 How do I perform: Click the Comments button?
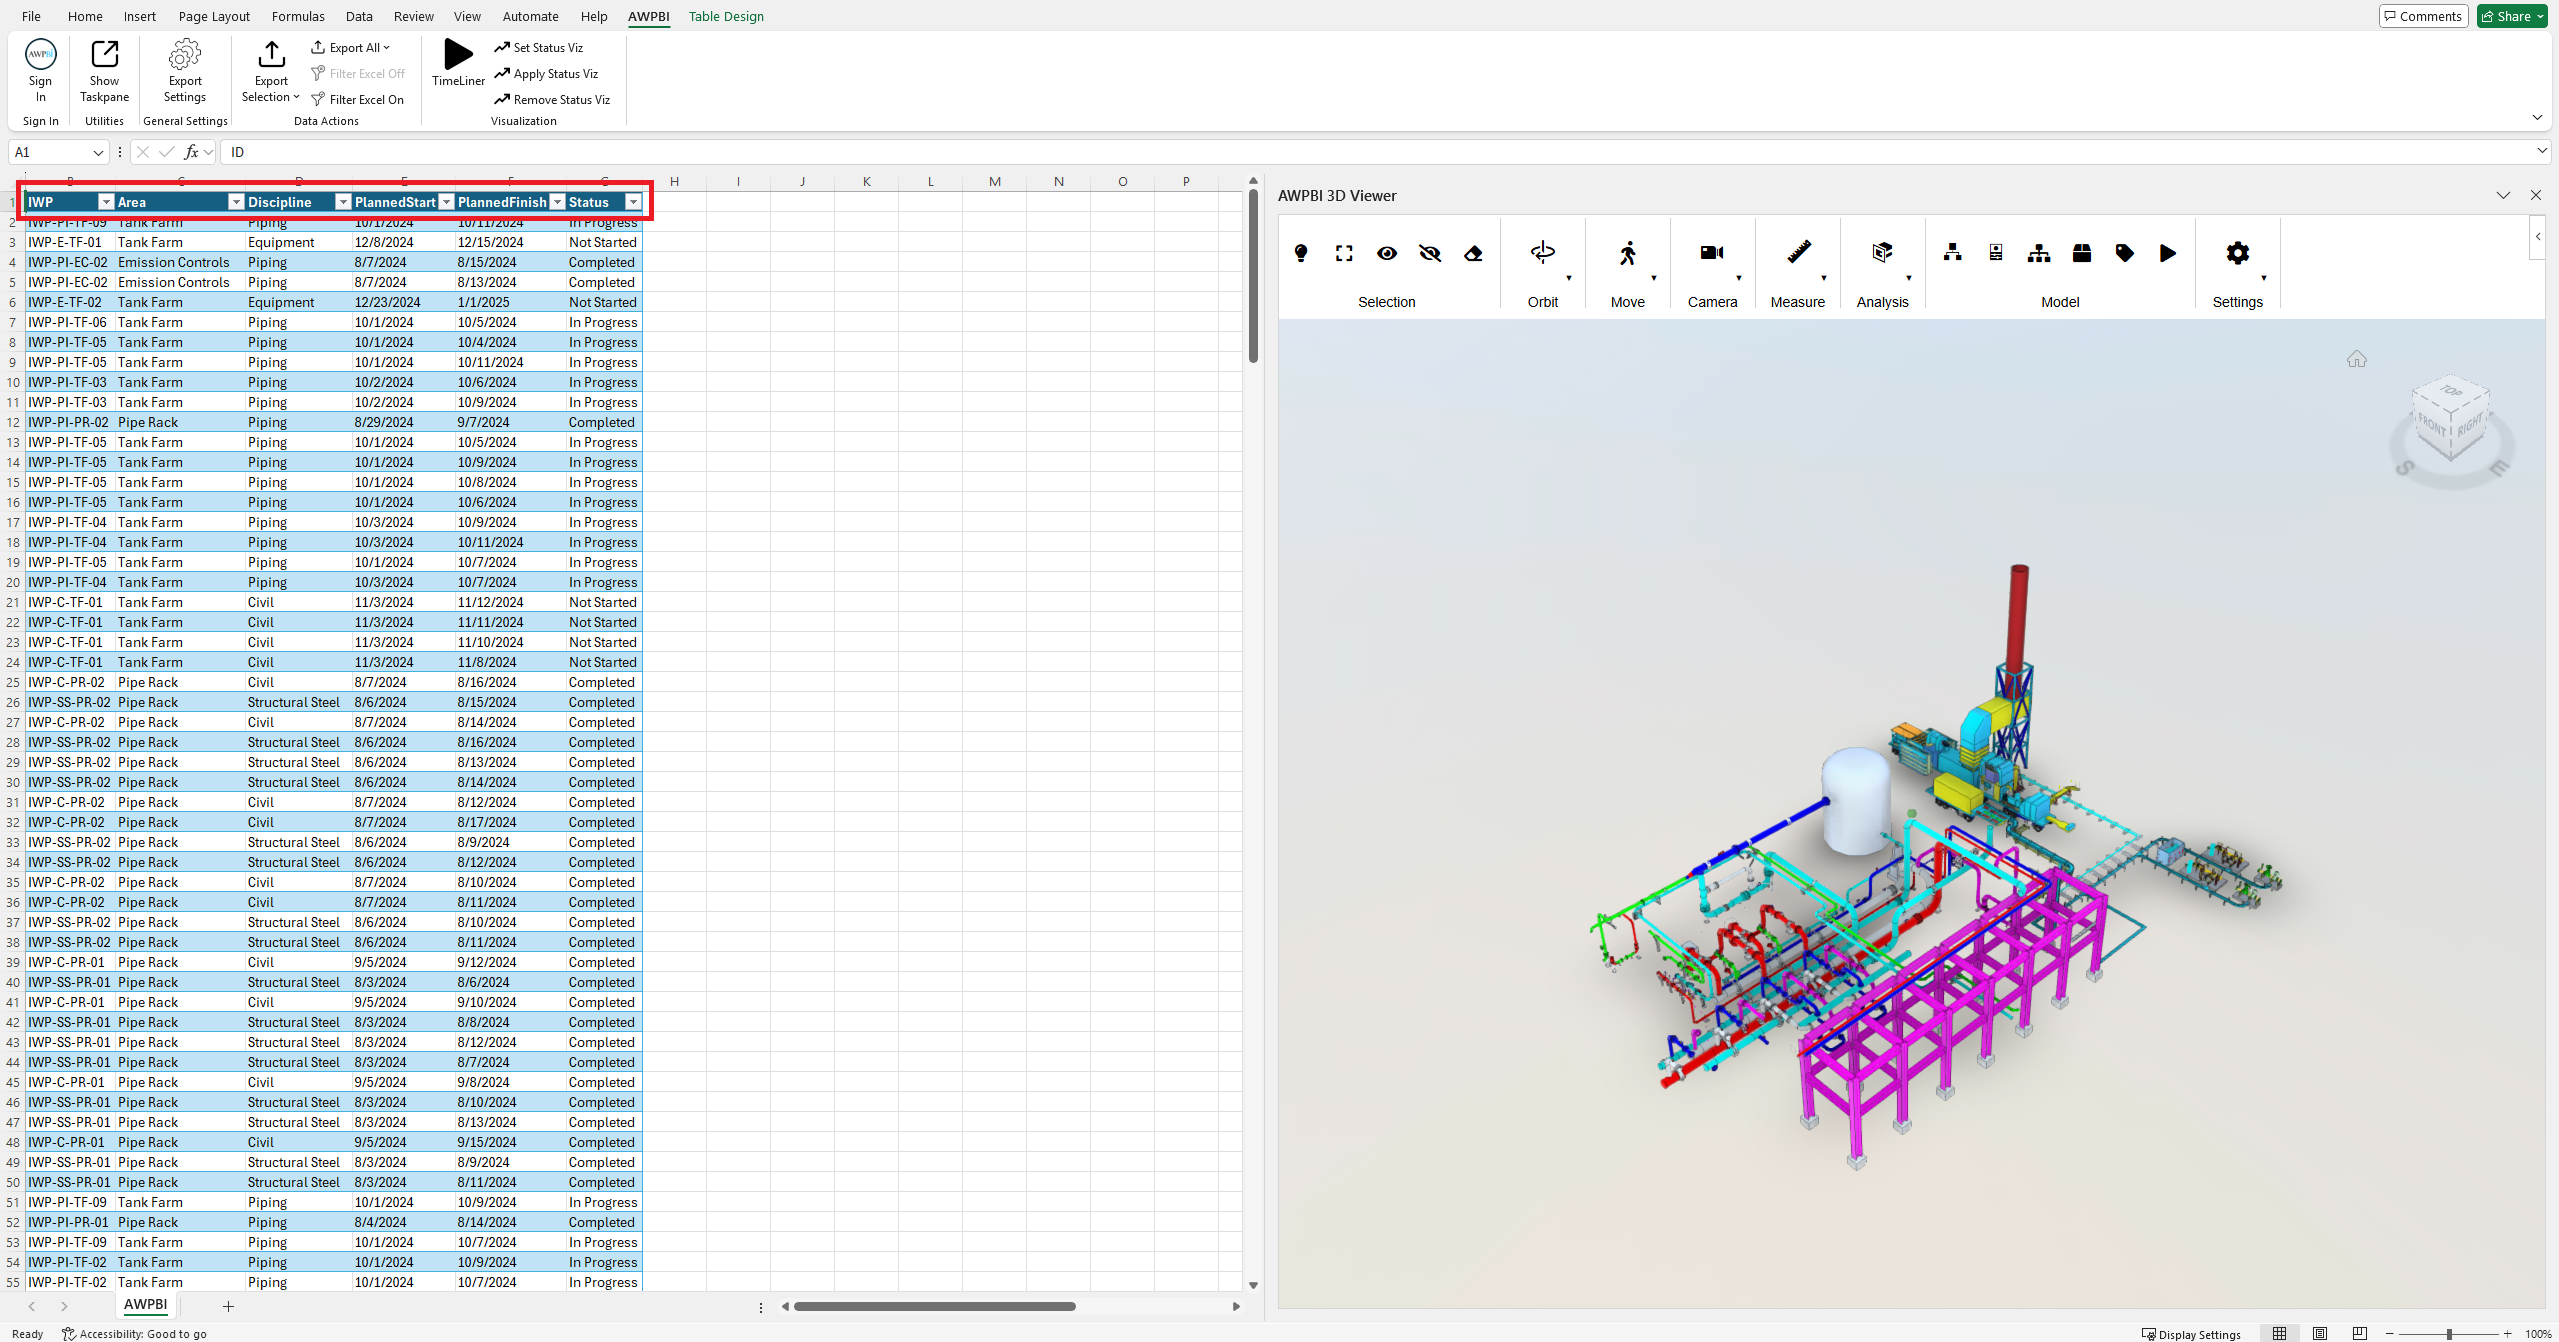coord(2423,16)
